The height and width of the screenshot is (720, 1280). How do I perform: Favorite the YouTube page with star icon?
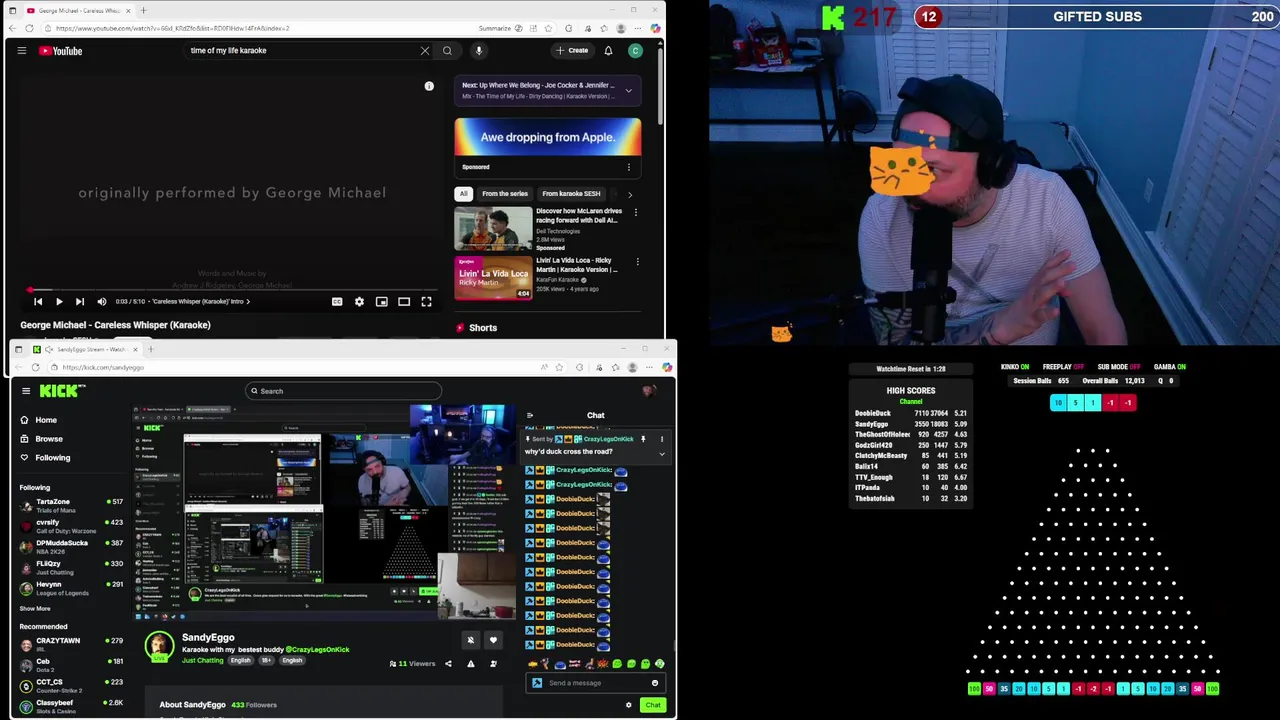pyautogui.click(x=548, y=28)
